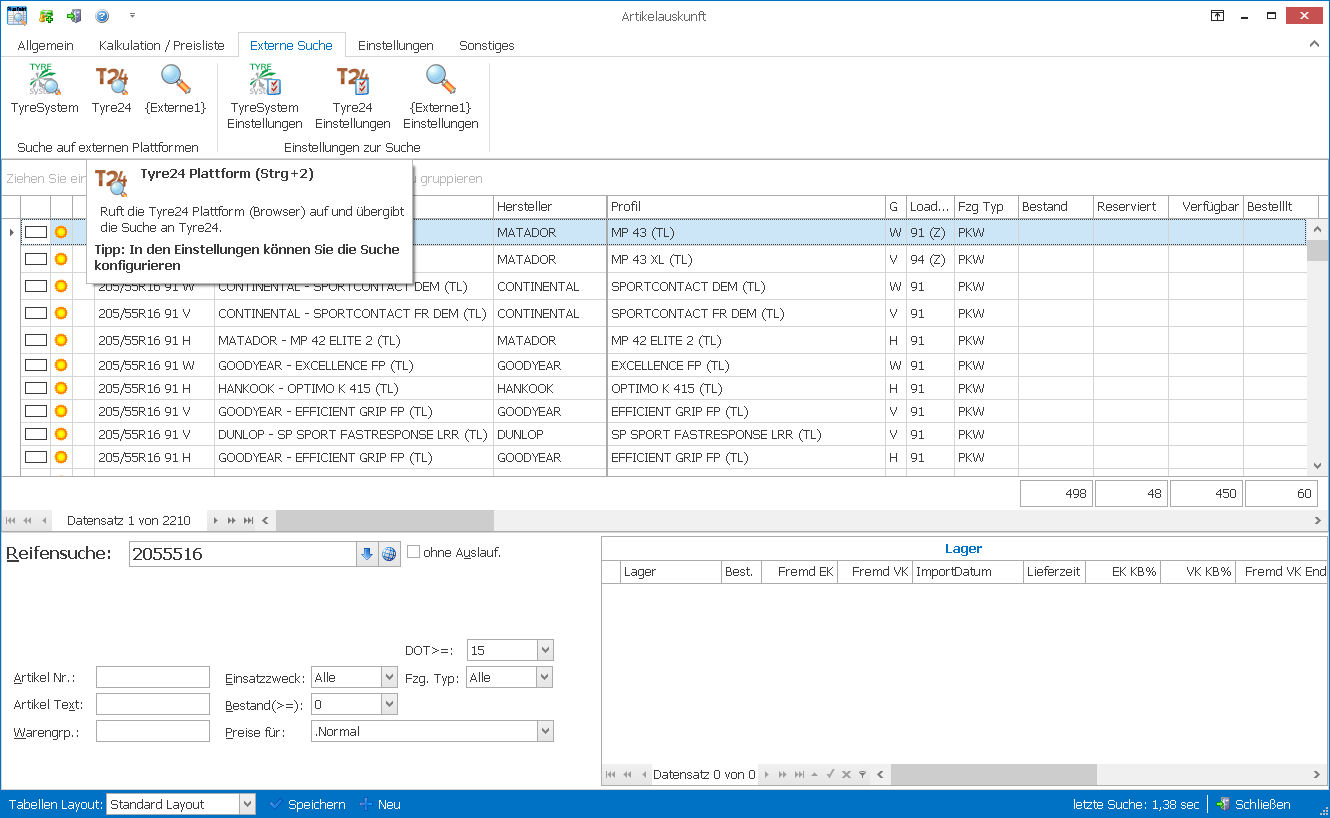Viewport: 1330px width, 818px height.
Task: Click the article grid horizontal scrollbar thumb
Action: coord(385,521)
